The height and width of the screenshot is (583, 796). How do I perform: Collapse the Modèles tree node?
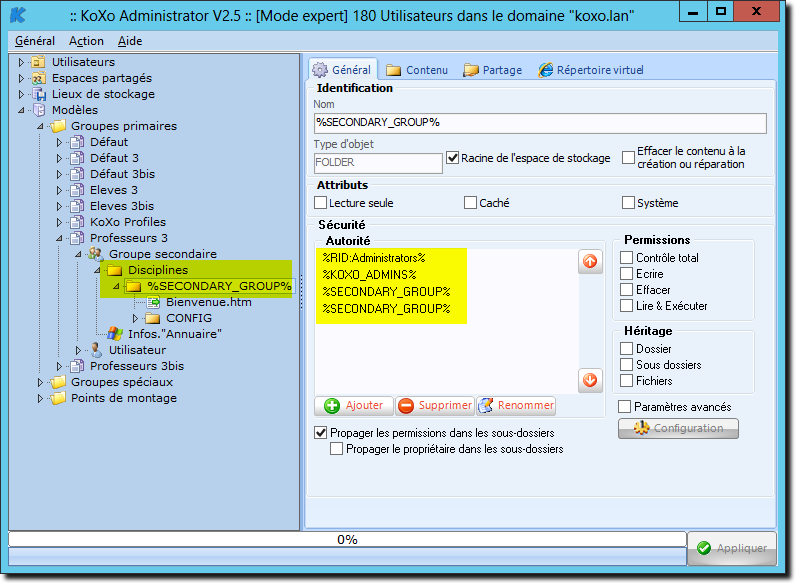21,110
